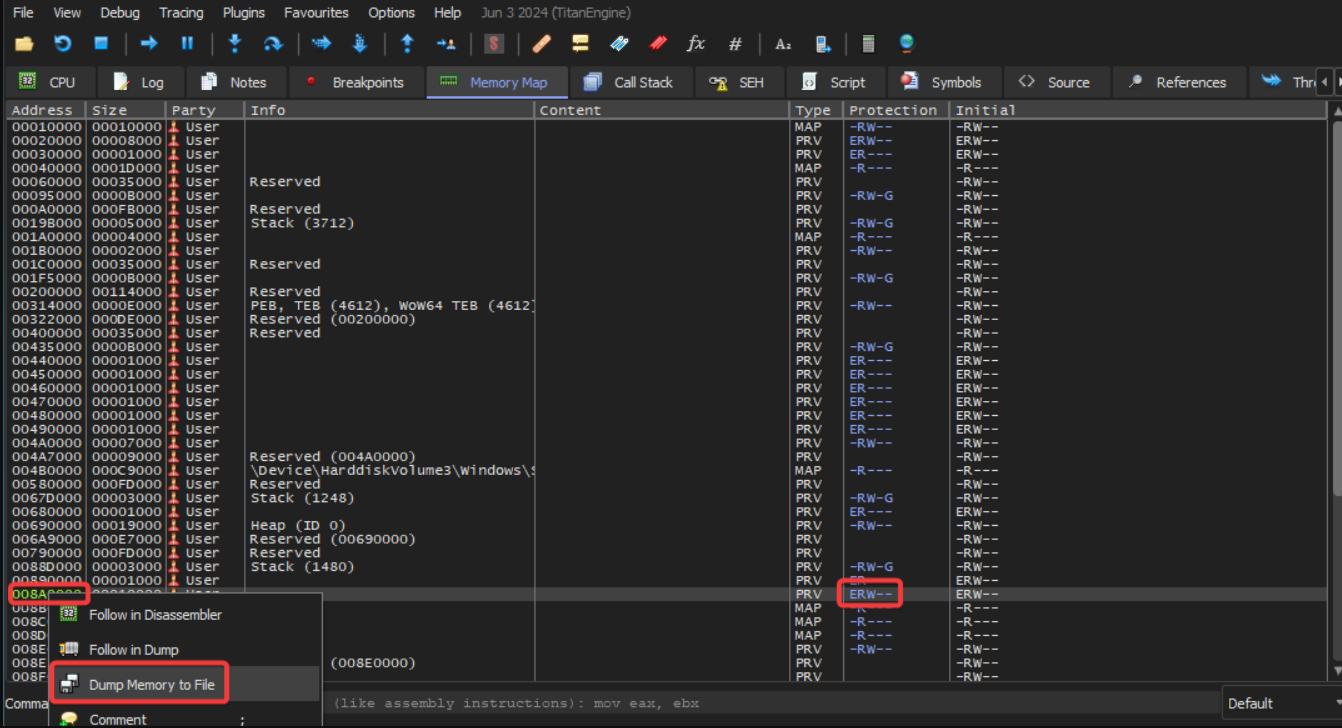1342x728 pixels.
Task: Run the program with arrow icon
Action: pos(149,44)
